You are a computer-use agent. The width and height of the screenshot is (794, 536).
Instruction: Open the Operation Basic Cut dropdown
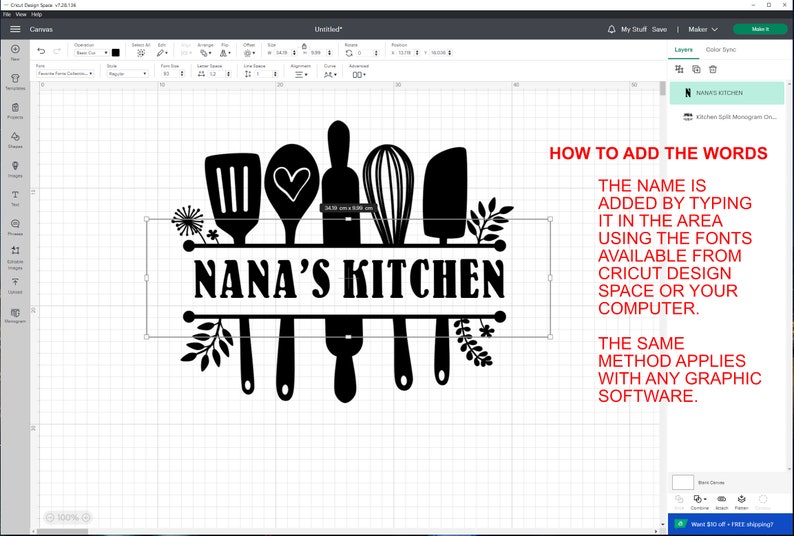[x=91, y=53]
